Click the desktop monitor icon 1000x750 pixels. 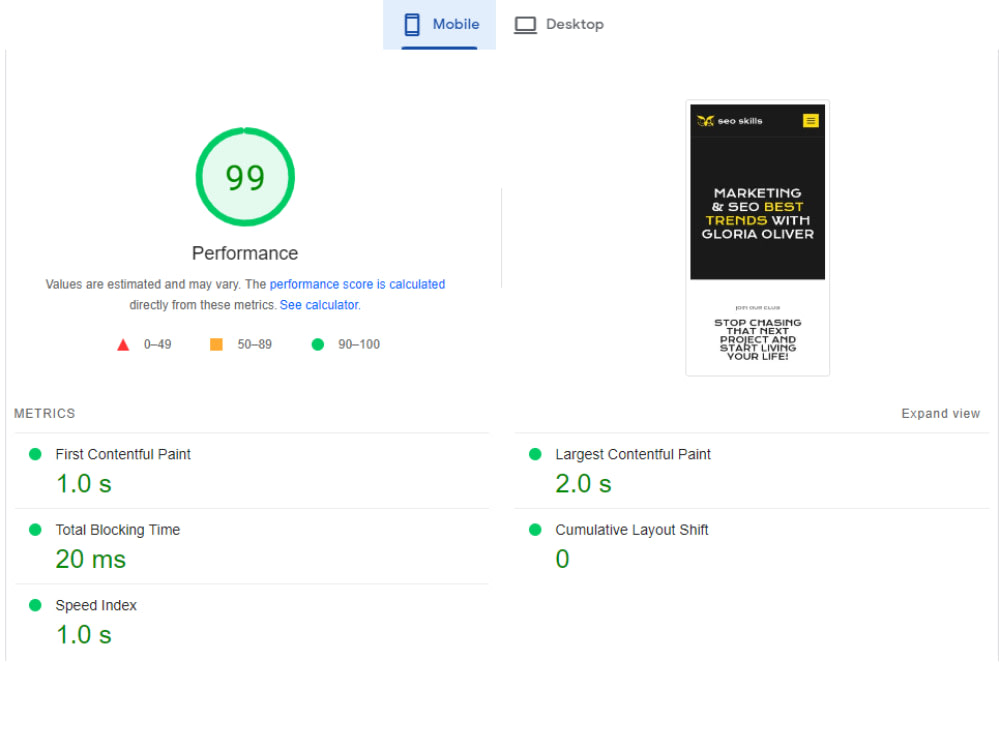coord(526,25)
